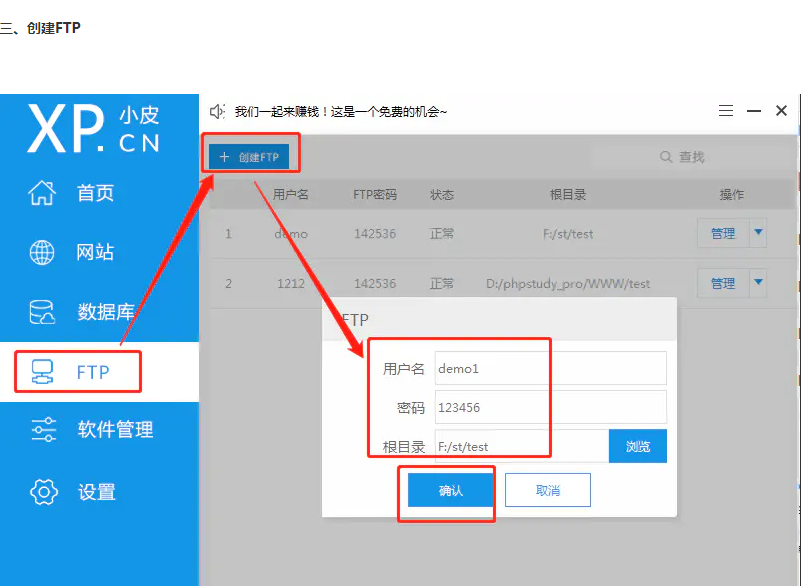Click 管理 button for demo user
This screenshot has height=586, width=810.
pos(722,233)
